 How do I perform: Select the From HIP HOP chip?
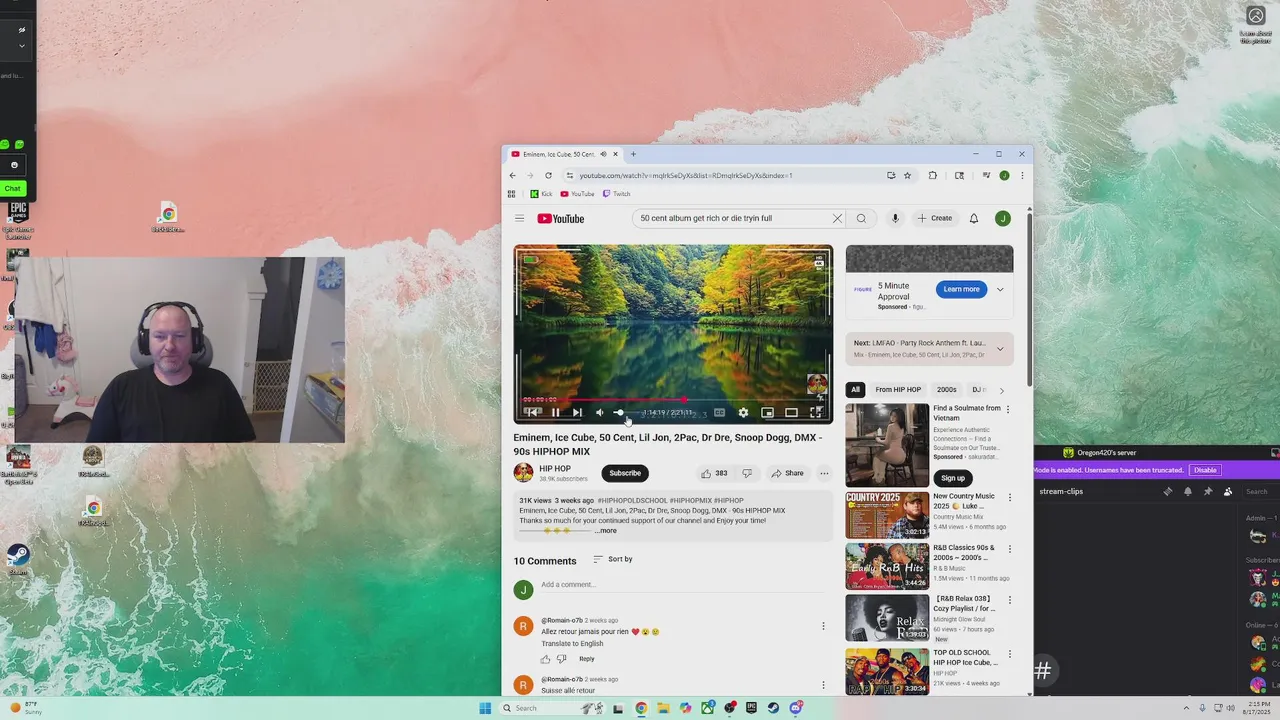pyautogui.click(x=898, y=390)
